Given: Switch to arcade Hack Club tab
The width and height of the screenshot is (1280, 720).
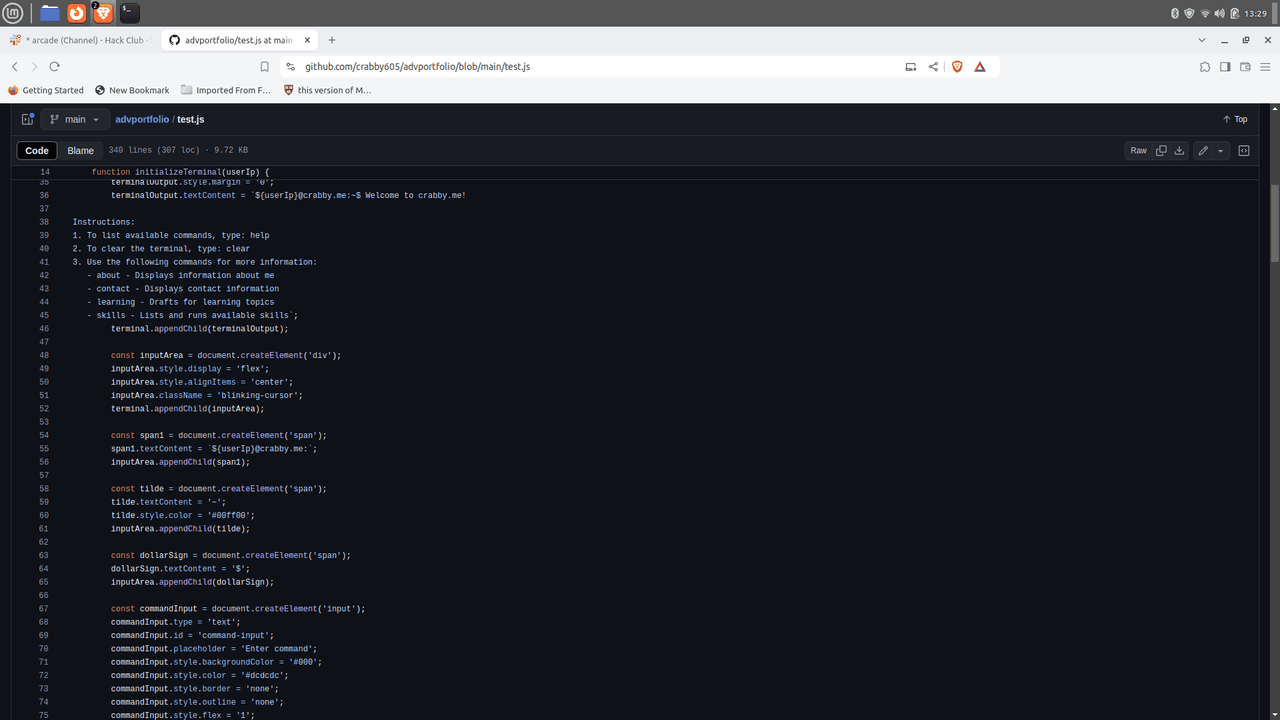Looking at the screenshot, I should click(x=80, y=40).
